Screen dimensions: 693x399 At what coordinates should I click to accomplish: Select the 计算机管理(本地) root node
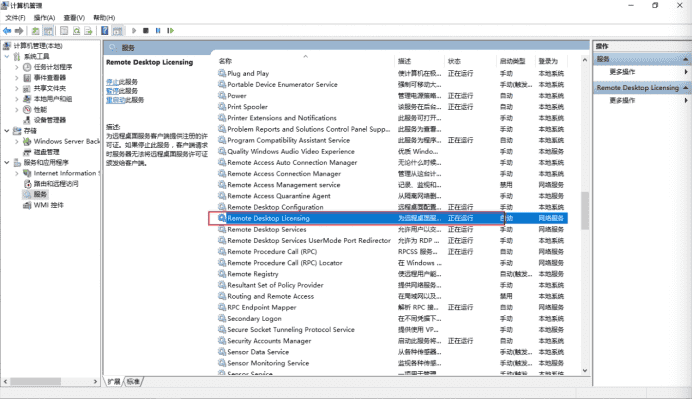click(x=38, y=46)
